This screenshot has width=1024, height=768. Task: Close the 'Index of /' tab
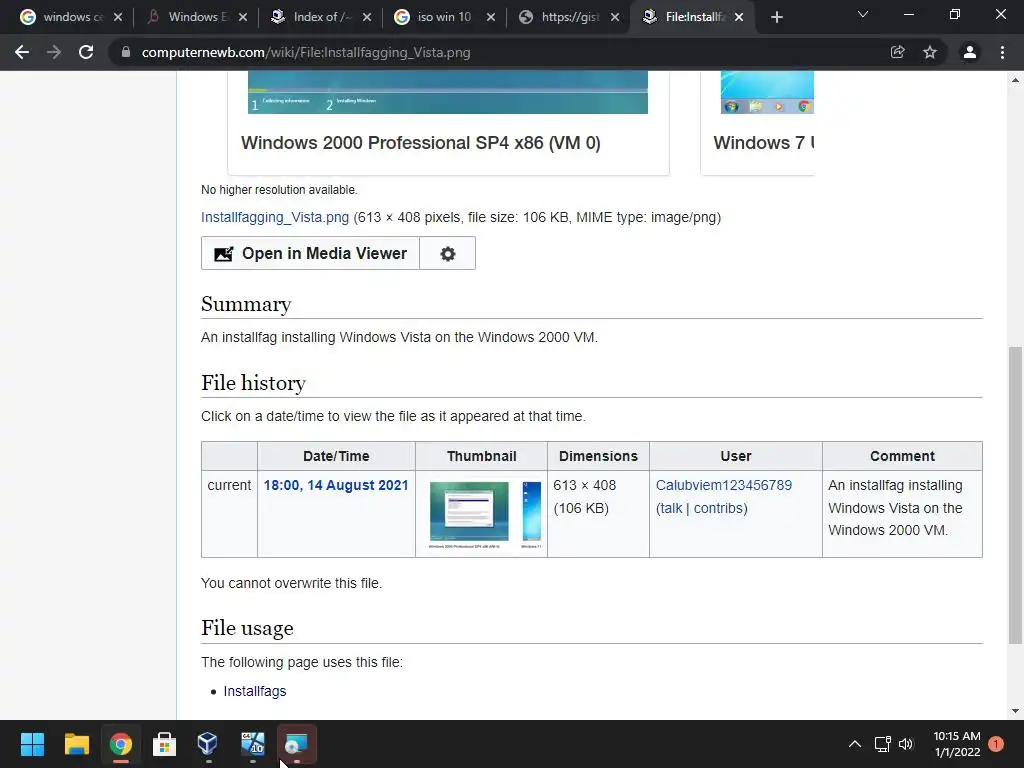(x=367, y=17)
